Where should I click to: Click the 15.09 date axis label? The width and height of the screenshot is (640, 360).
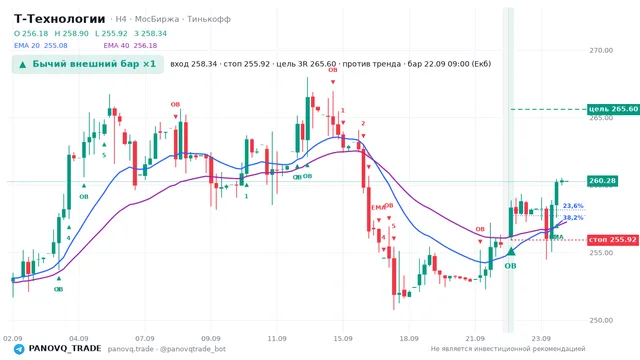click(x=343, y=339)
